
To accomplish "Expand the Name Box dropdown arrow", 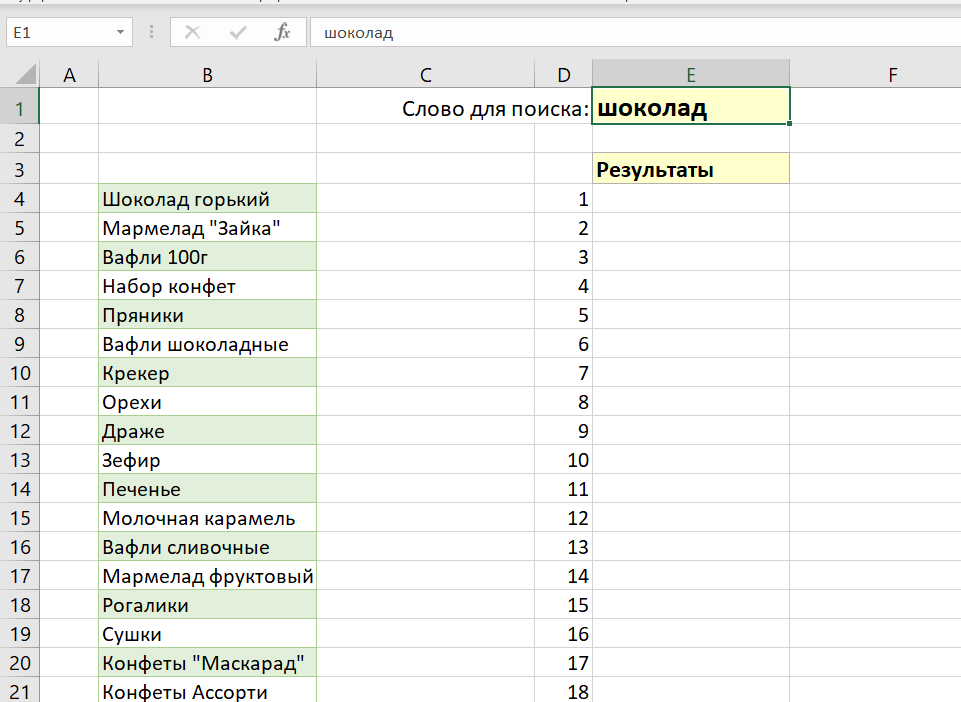I will pos(121,33).
